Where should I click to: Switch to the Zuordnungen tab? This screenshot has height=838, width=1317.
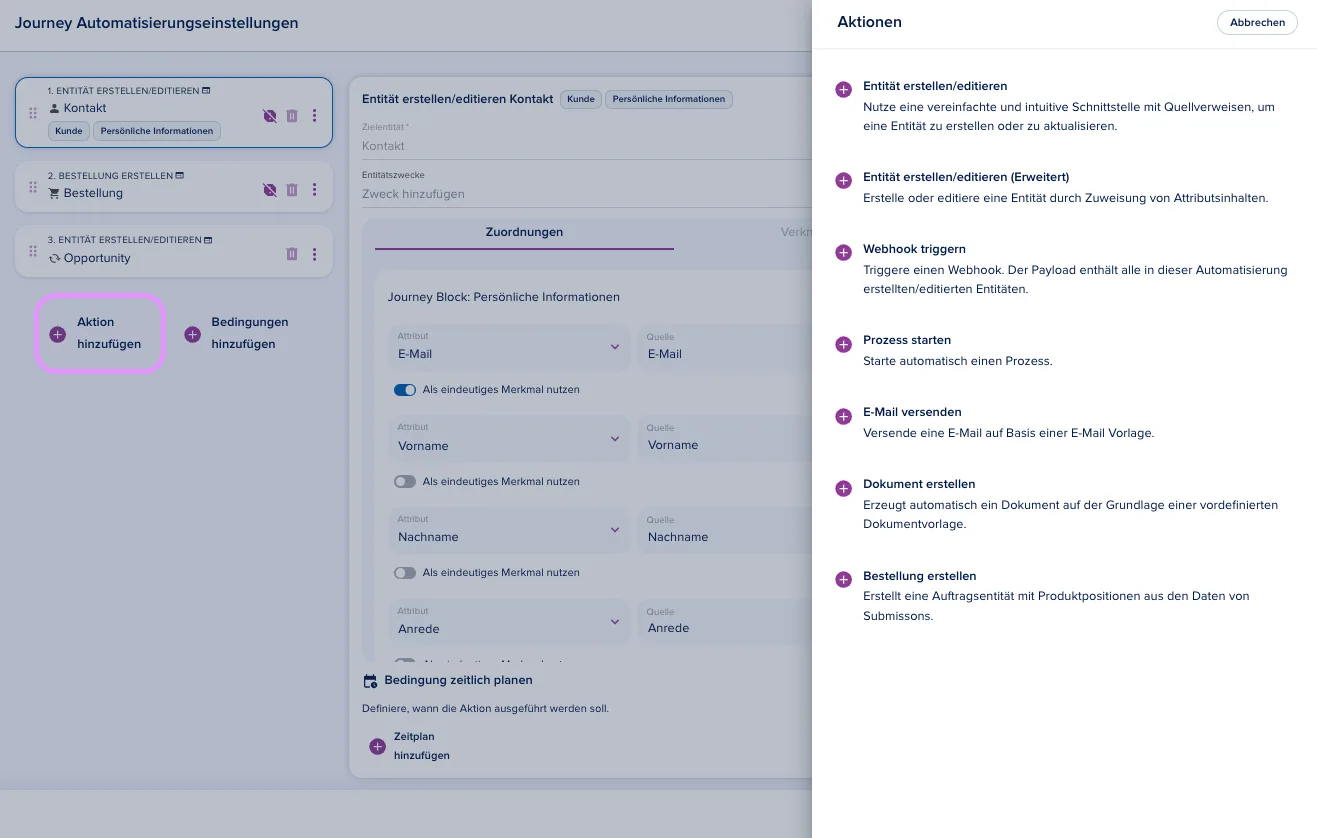point(524,232)
